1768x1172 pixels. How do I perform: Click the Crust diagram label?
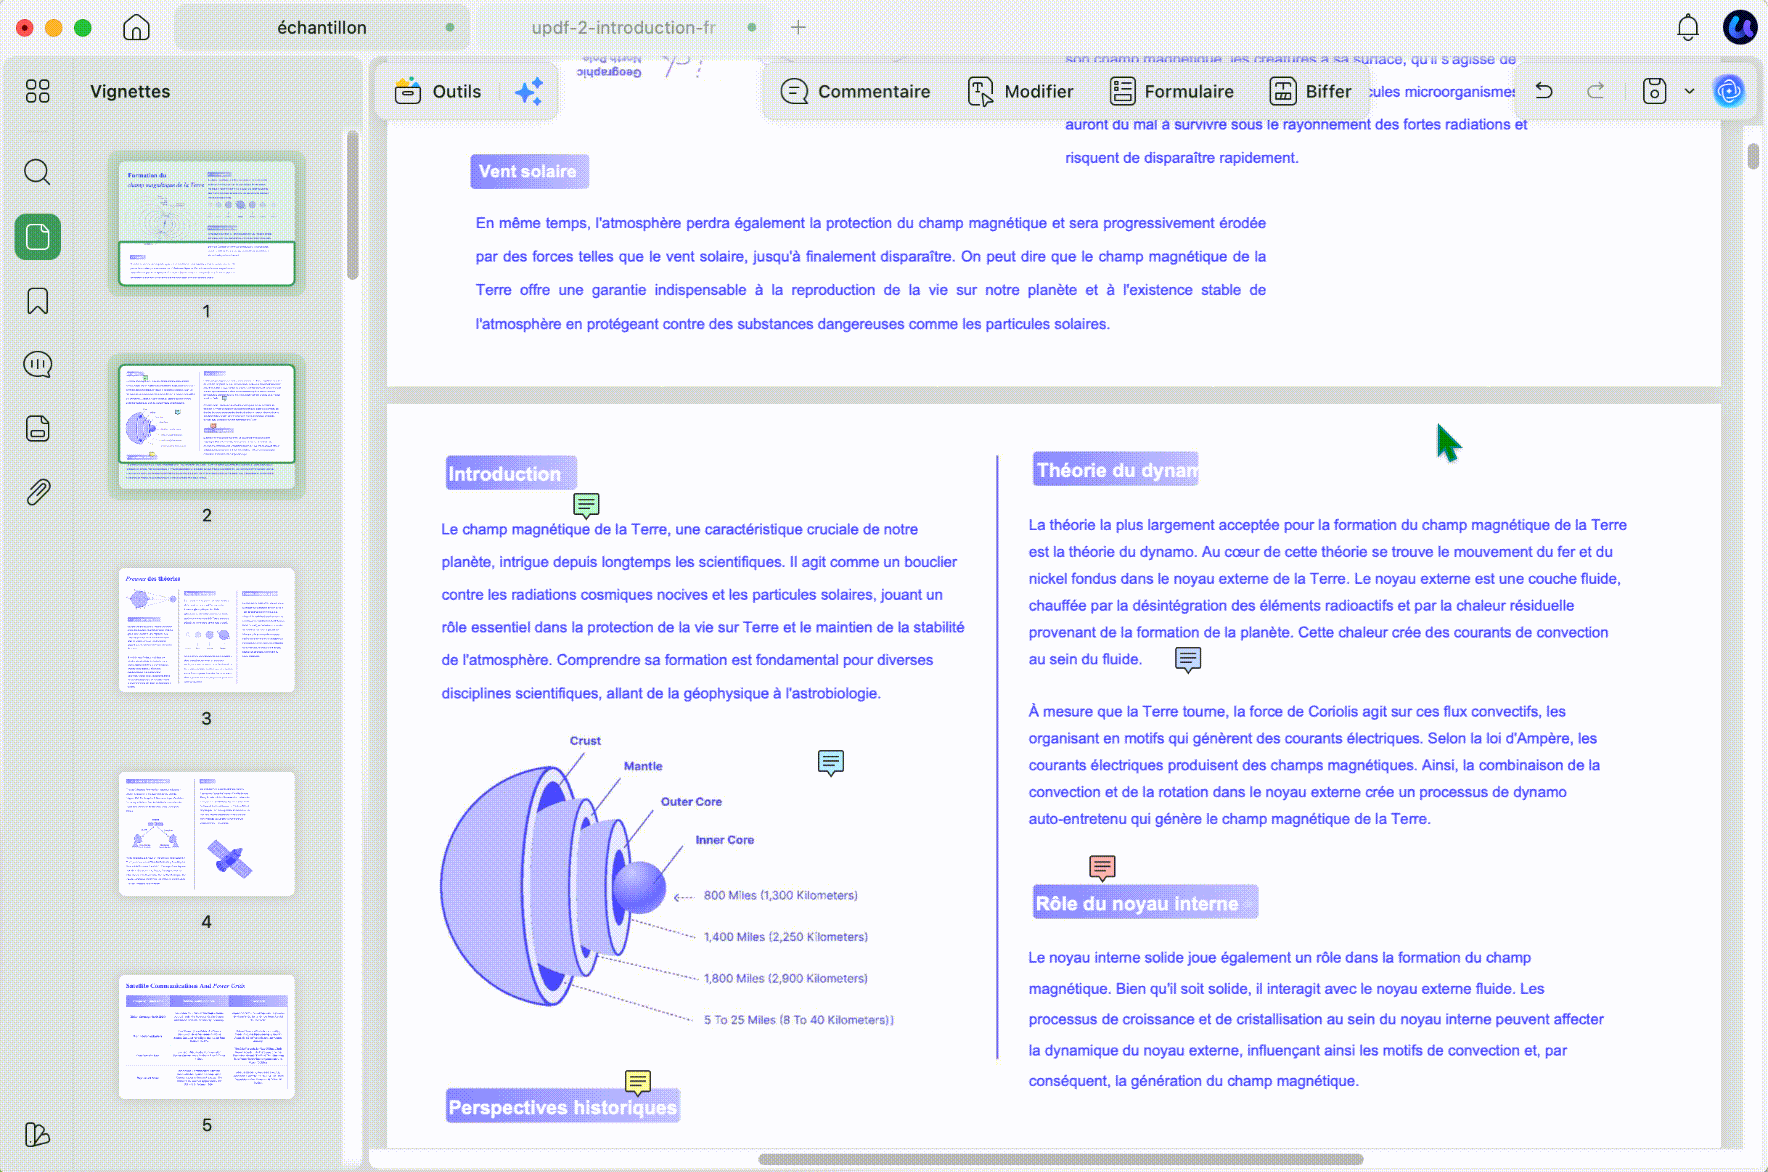click(x=585, y=741)
